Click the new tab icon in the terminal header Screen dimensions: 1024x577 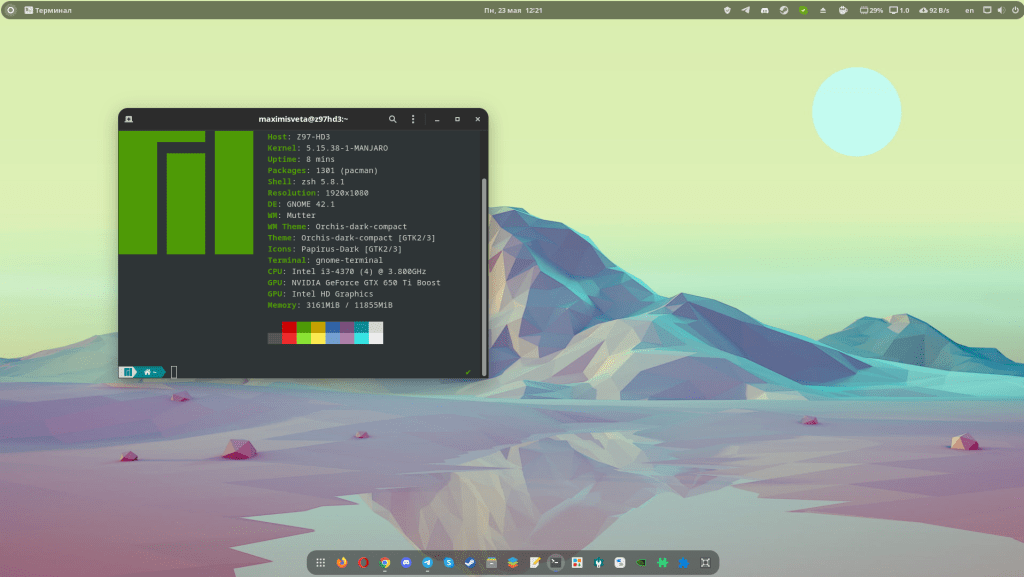click(128, 119)
